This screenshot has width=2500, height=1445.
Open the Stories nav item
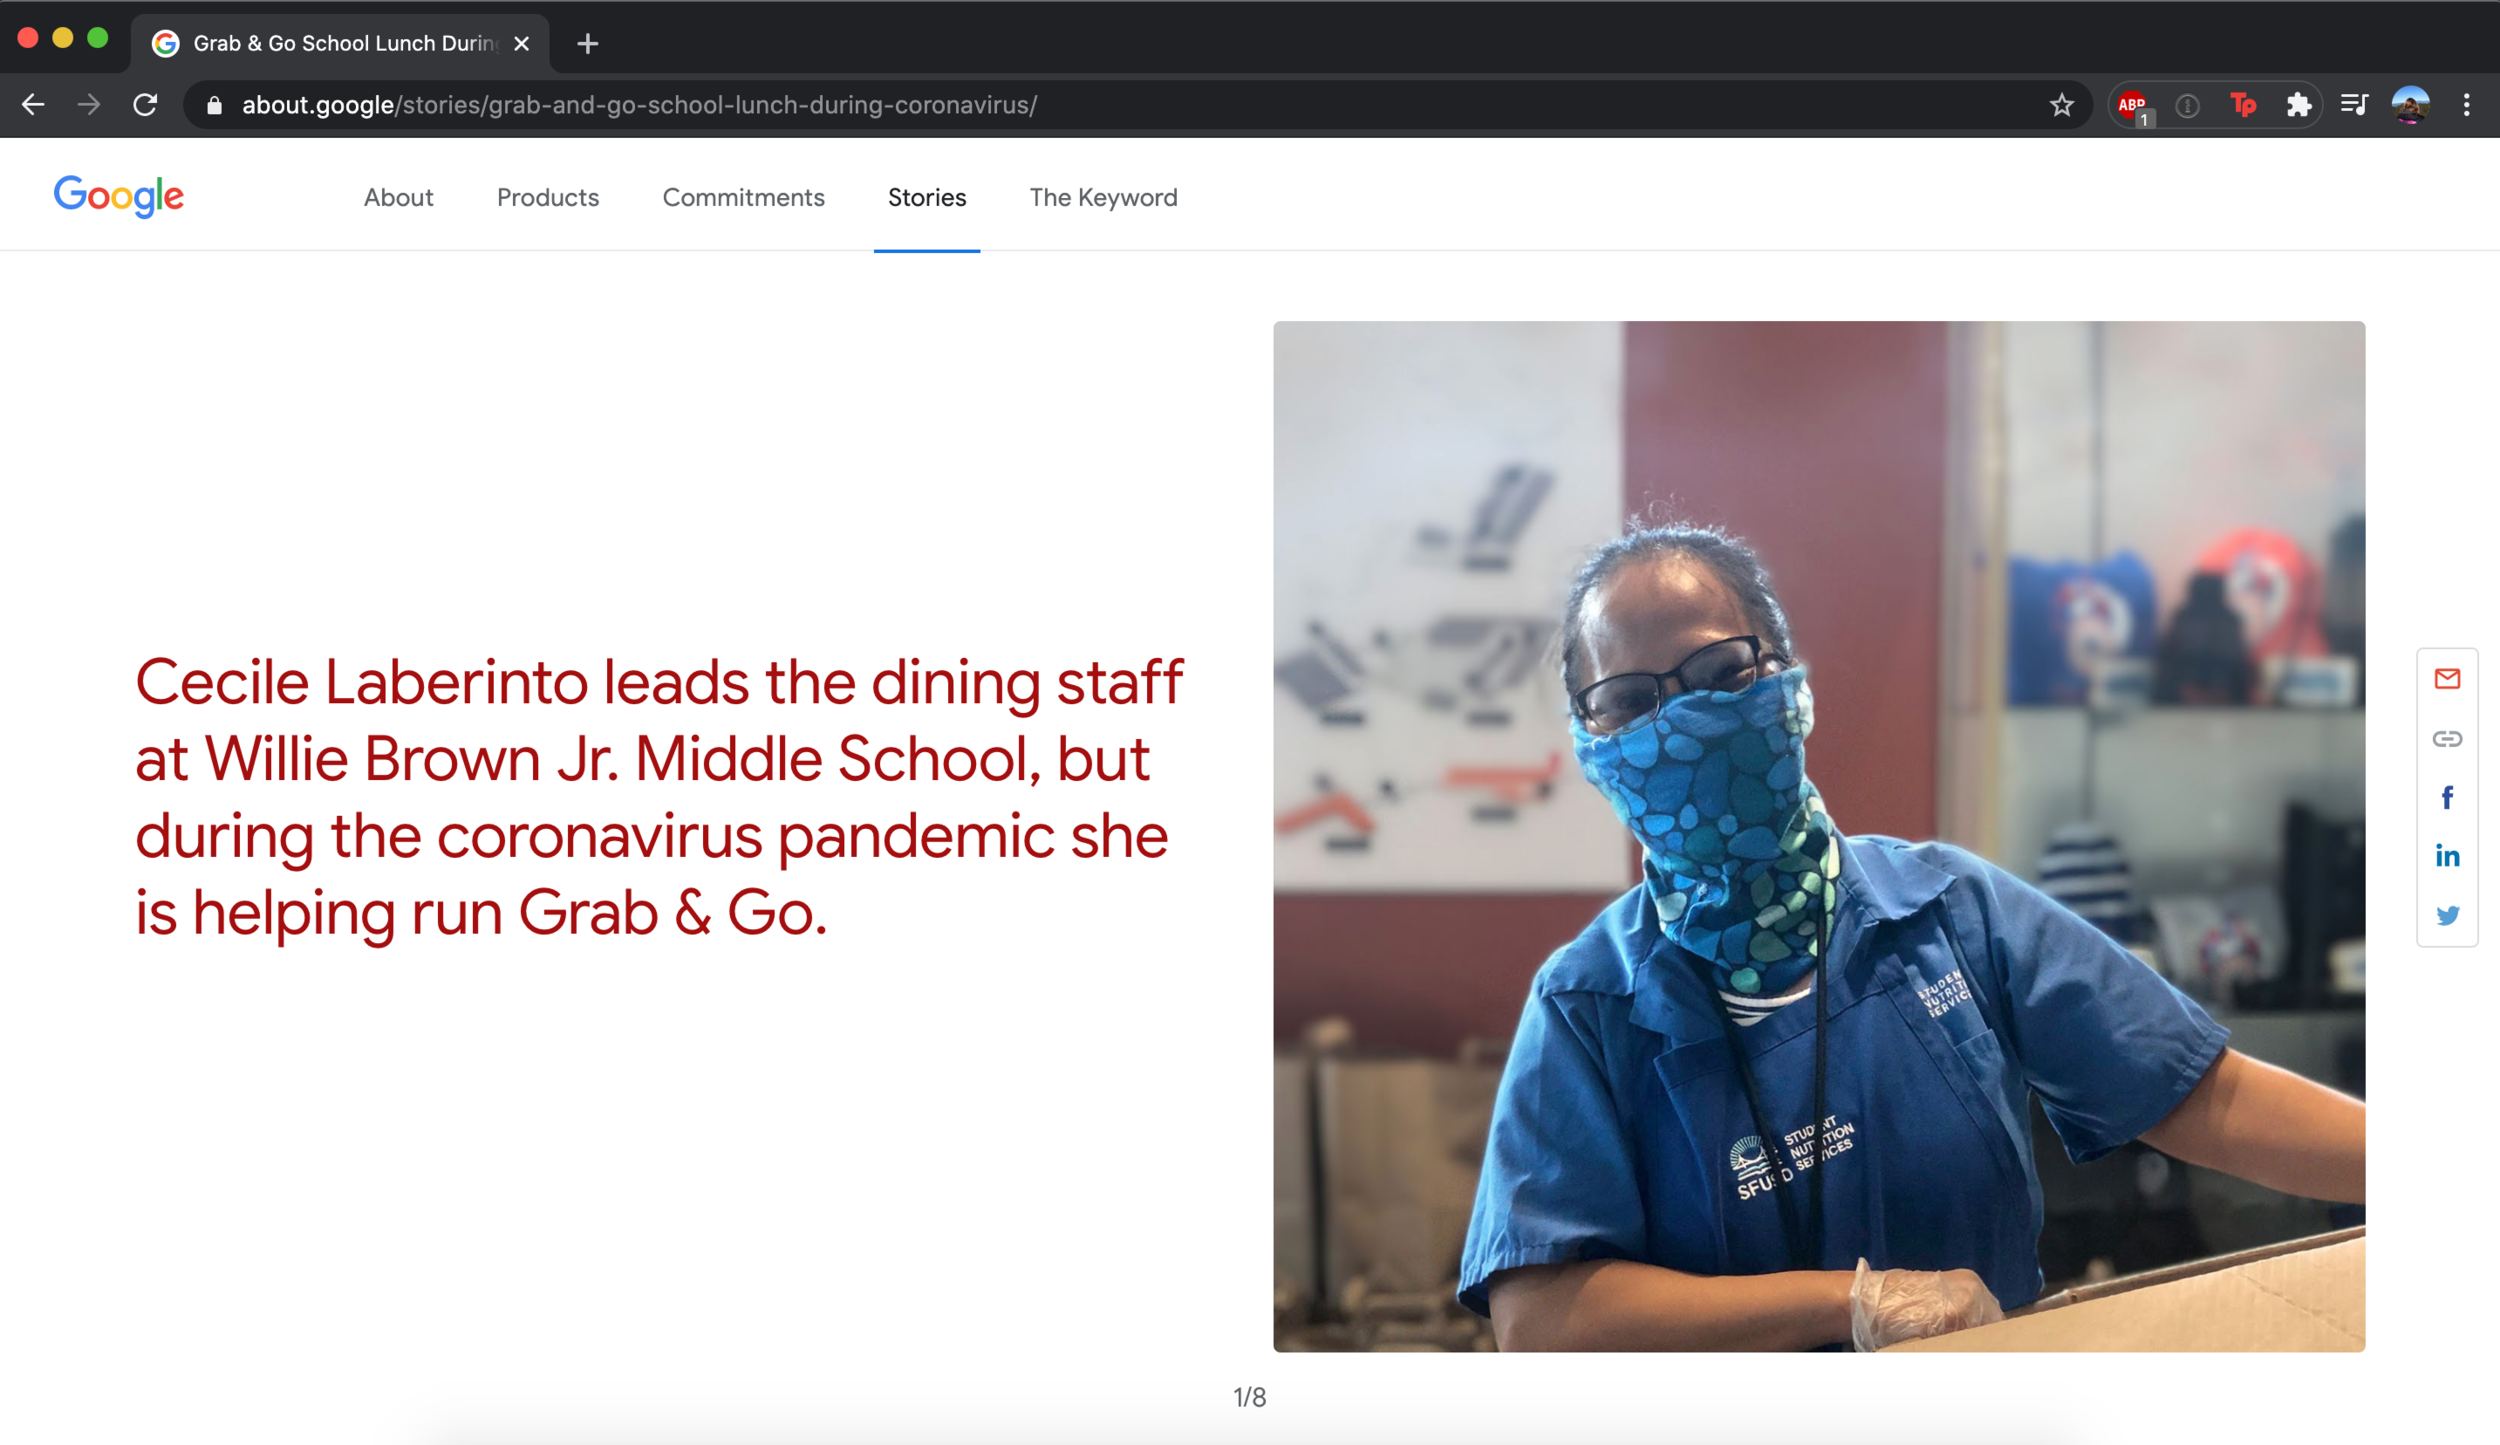click(x=927, y=197)
